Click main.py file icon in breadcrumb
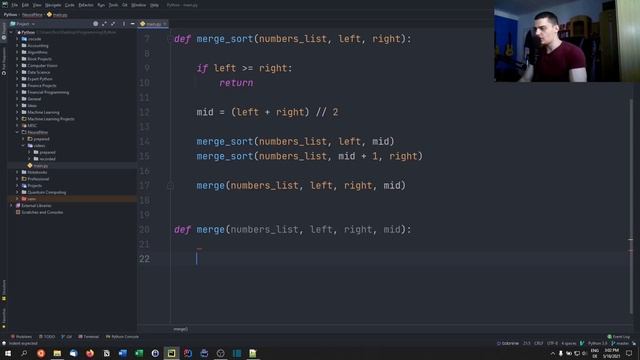The image size is (640, 360). [x=49, y=14]
